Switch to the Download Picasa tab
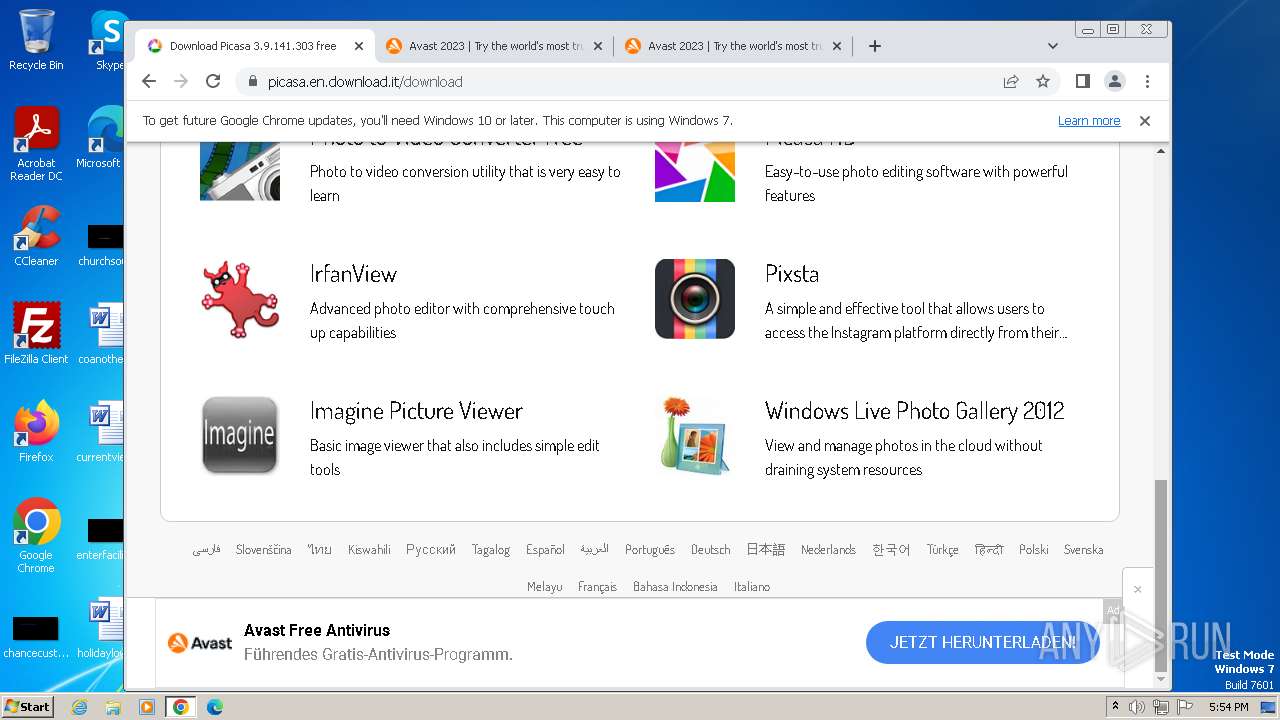1280x720 pixels. [x=255, y=46]
